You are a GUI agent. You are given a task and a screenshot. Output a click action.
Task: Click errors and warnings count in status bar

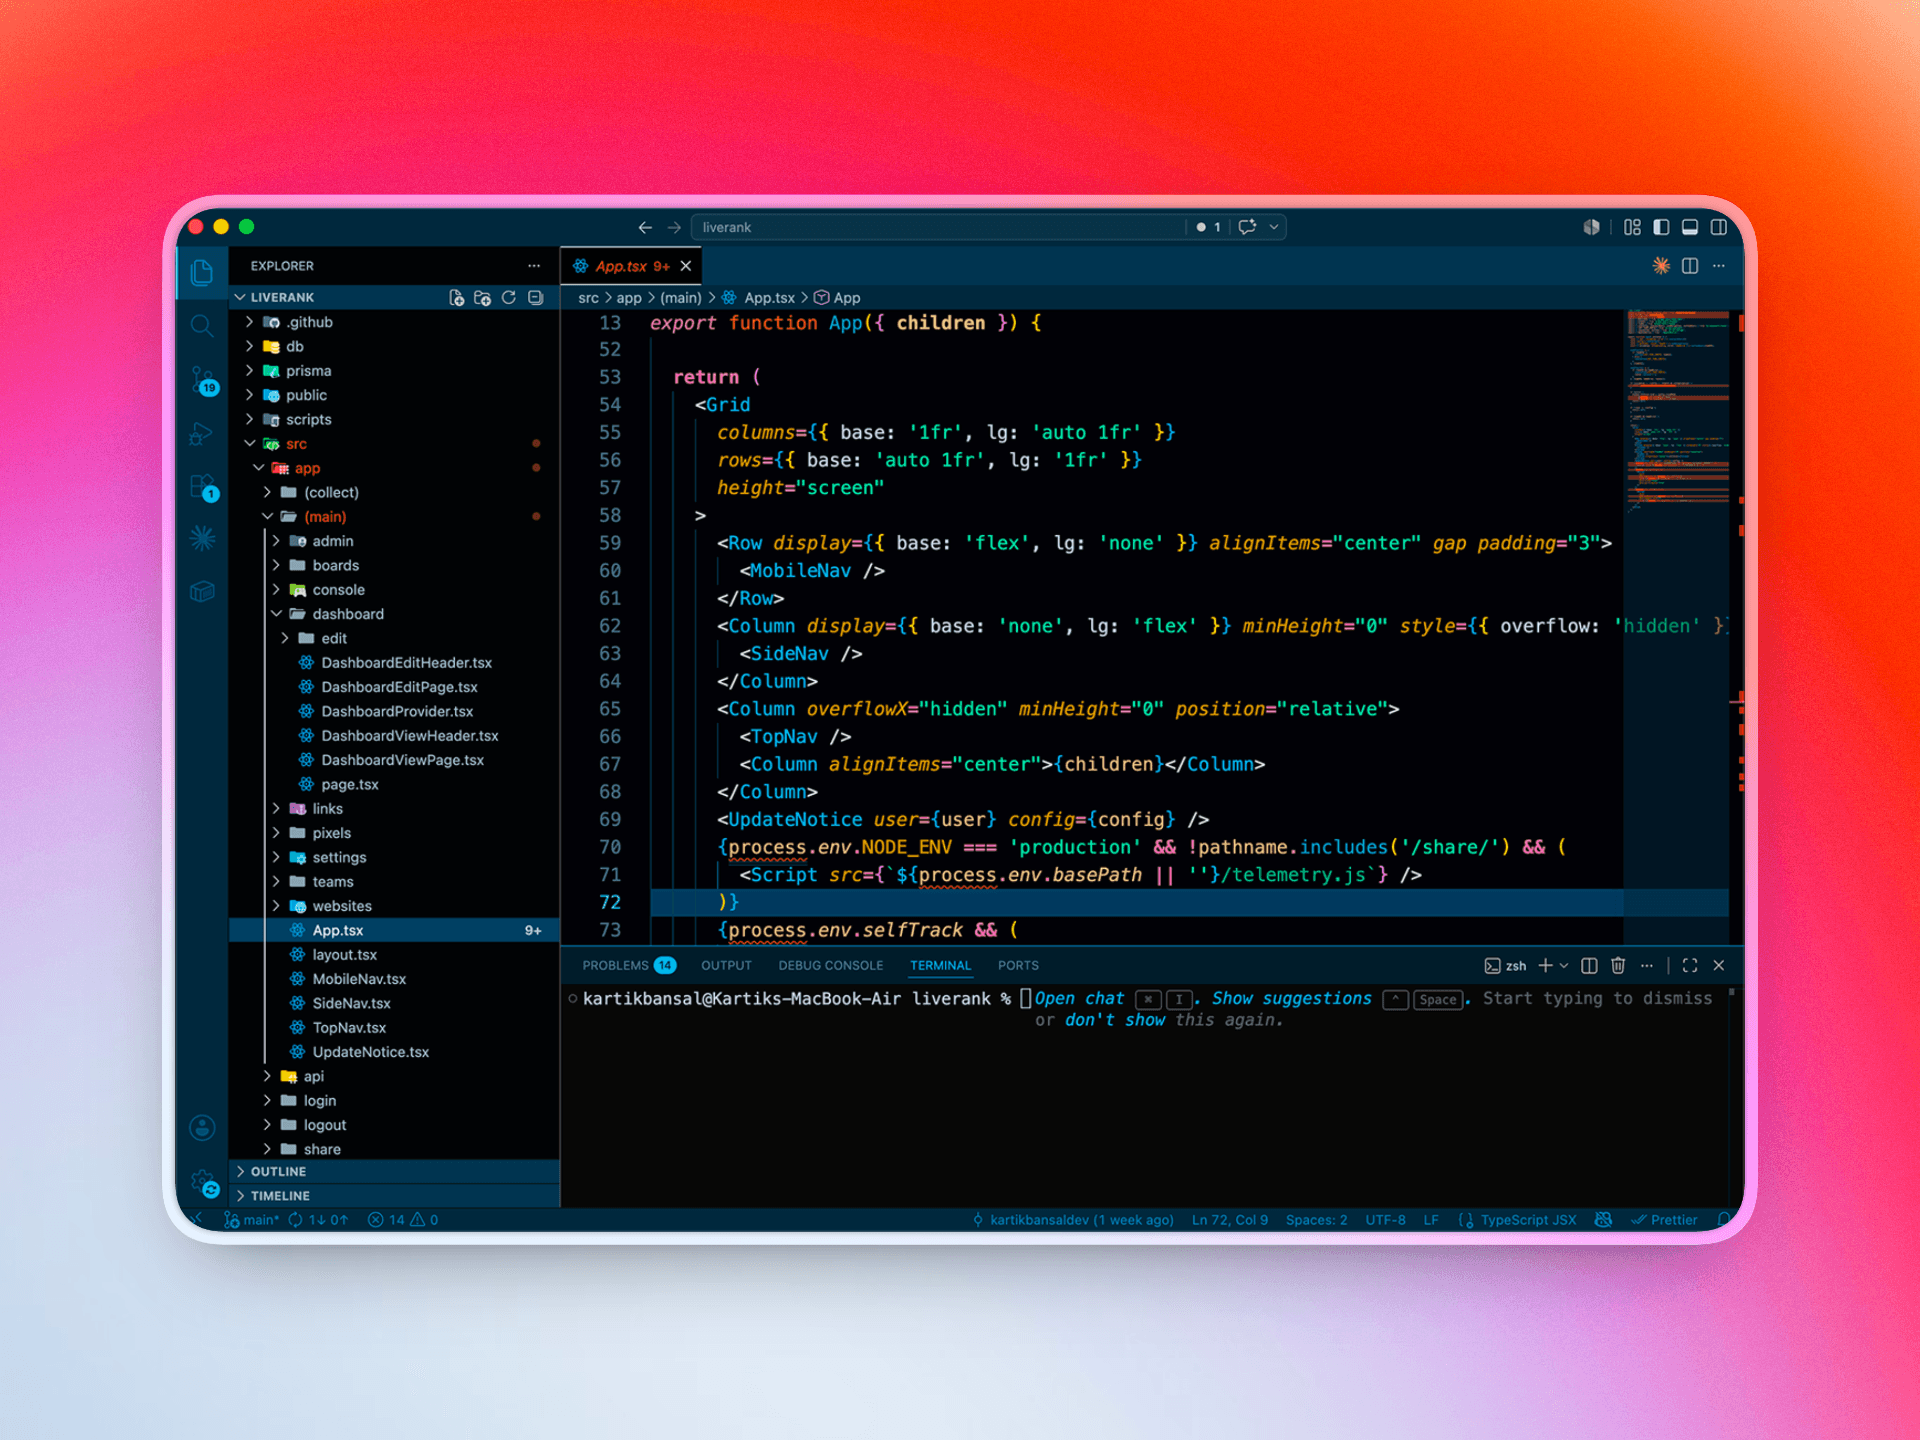click(x=403, y=1220)
